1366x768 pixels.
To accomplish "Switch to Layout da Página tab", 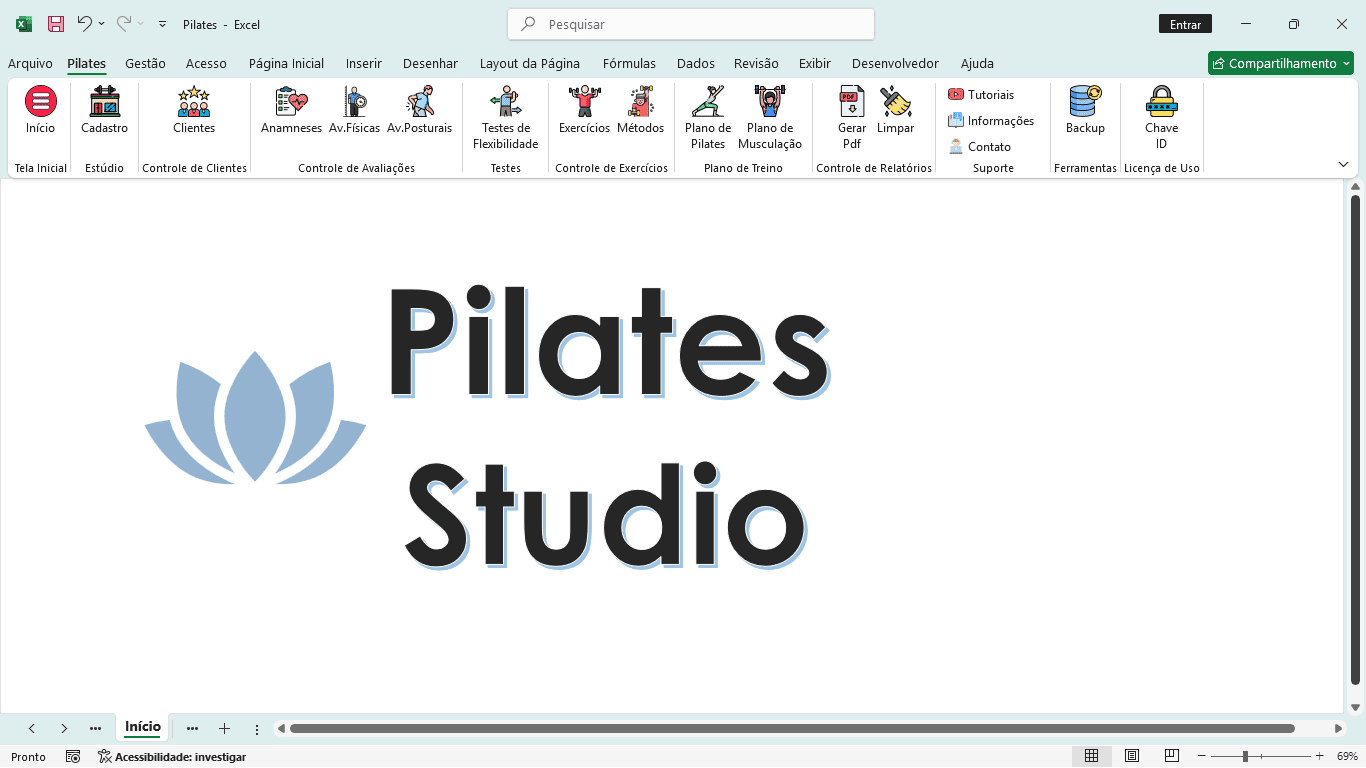I will tap(530, 63).
